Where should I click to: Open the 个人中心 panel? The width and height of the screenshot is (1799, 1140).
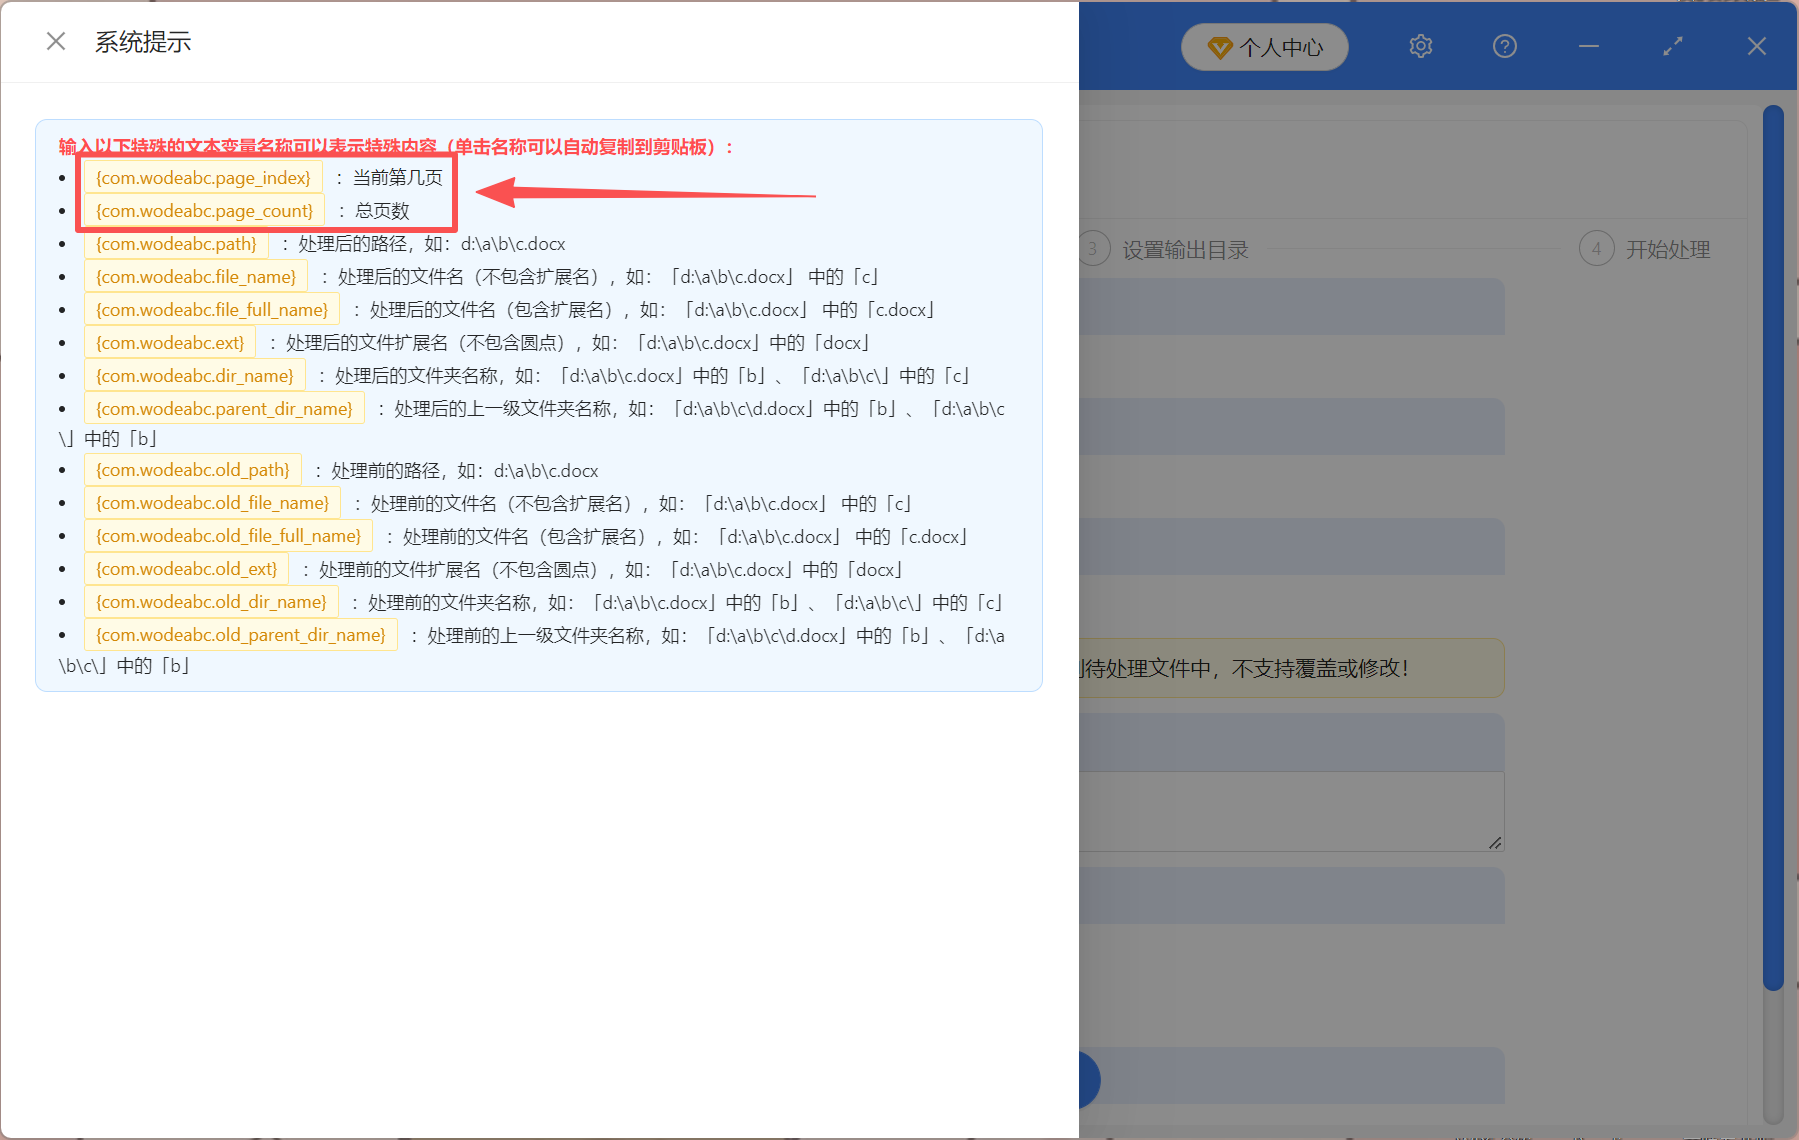tap(1264, 46)
